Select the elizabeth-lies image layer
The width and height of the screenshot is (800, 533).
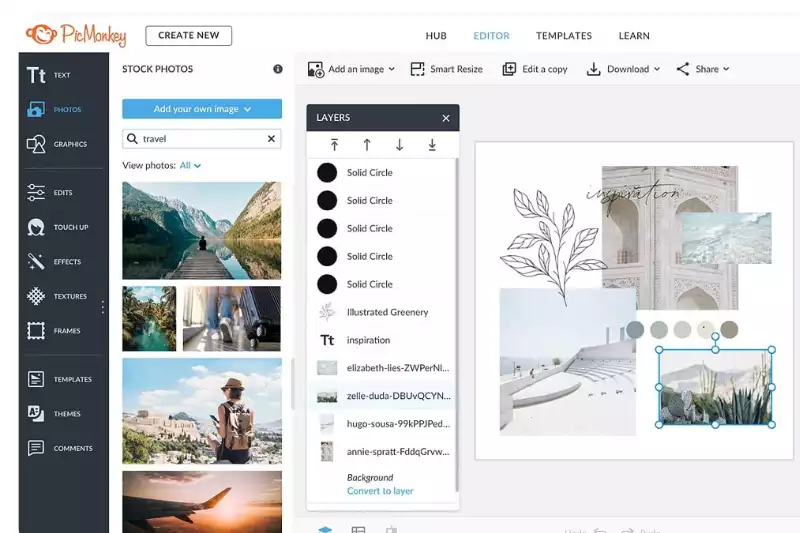381,368
